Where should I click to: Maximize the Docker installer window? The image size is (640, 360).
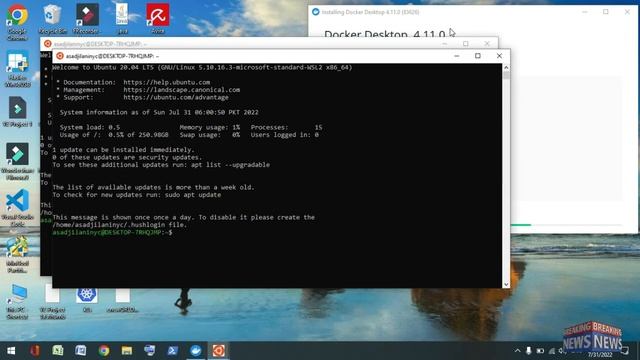tap(606, 12)
